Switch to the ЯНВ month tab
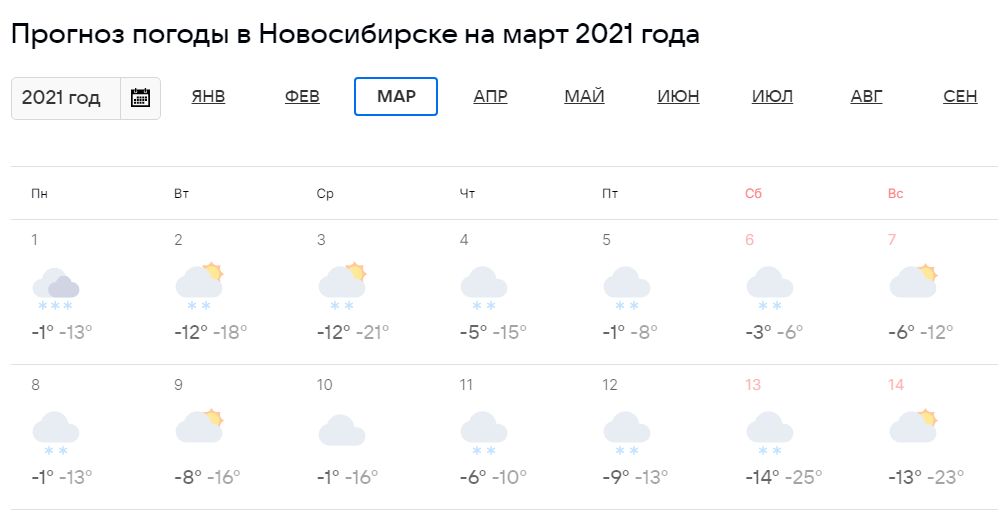This screenshot has width=998, height=511. 209,97
